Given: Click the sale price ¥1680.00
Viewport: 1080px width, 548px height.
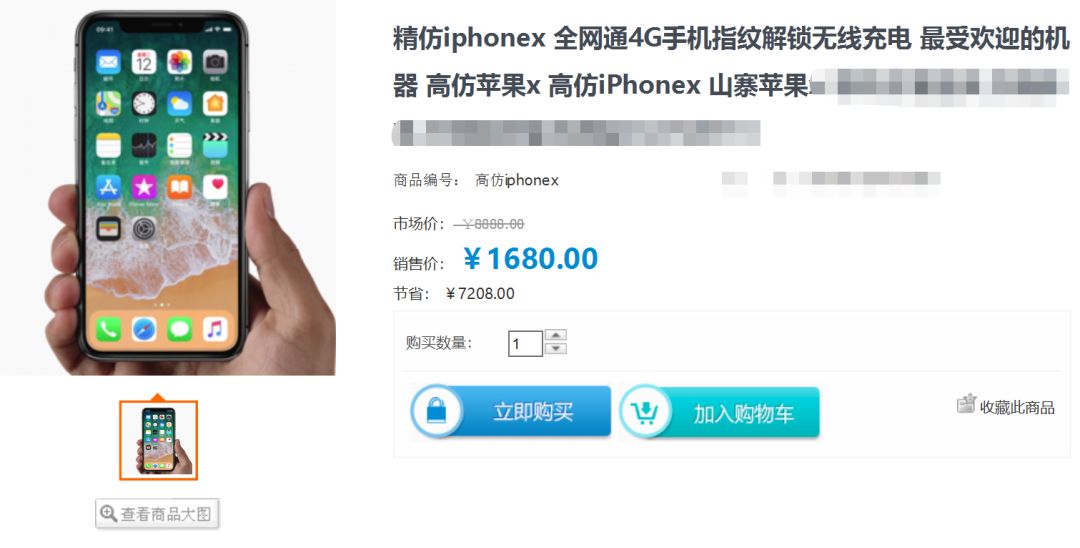Looking at the screenshot, I should click(530, 259).
